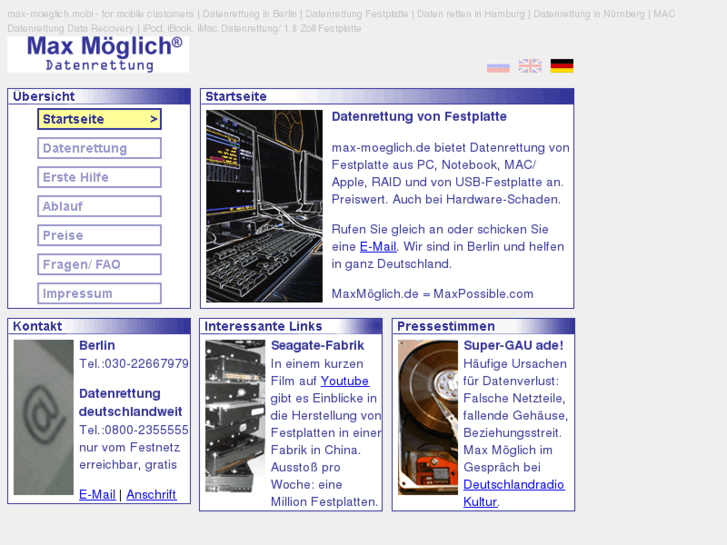Open the Ablauf menu entry
This screenshot has width=727, height=545.
(x=99, y=206)
